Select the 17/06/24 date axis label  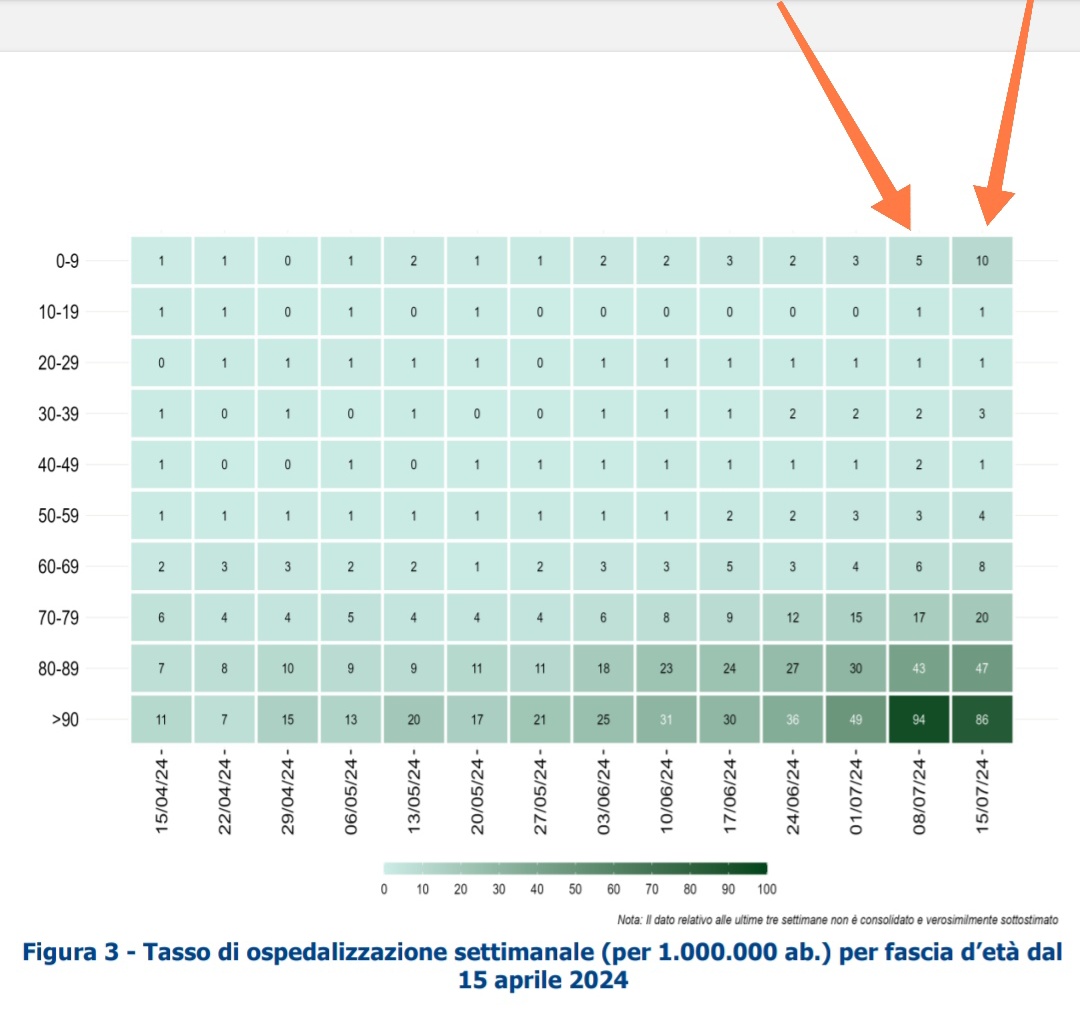pos(730,797)
